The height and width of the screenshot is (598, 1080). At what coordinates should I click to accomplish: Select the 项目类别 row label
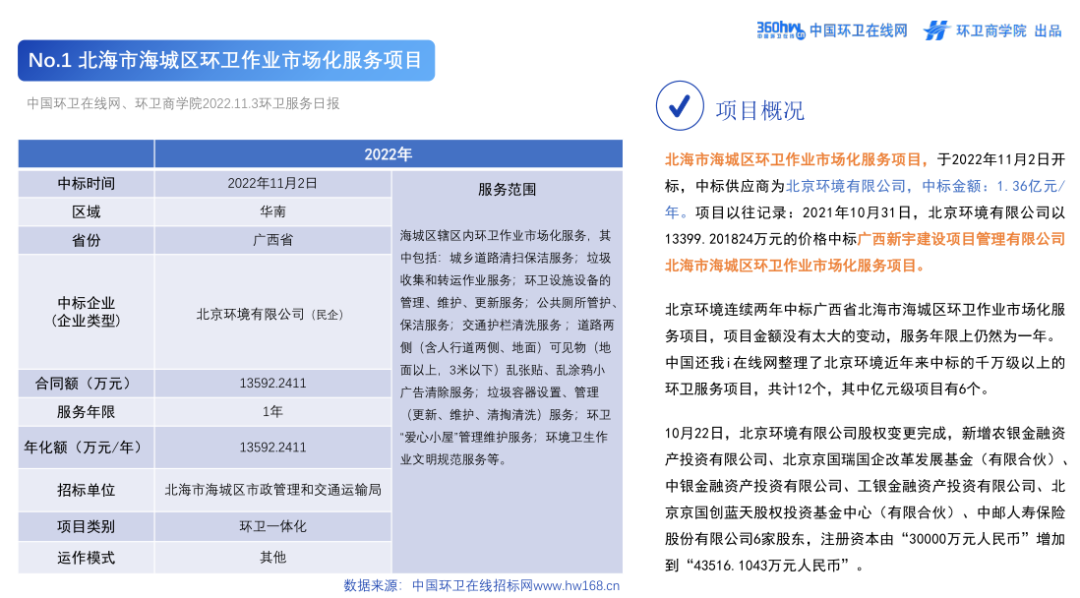(86, 527)
